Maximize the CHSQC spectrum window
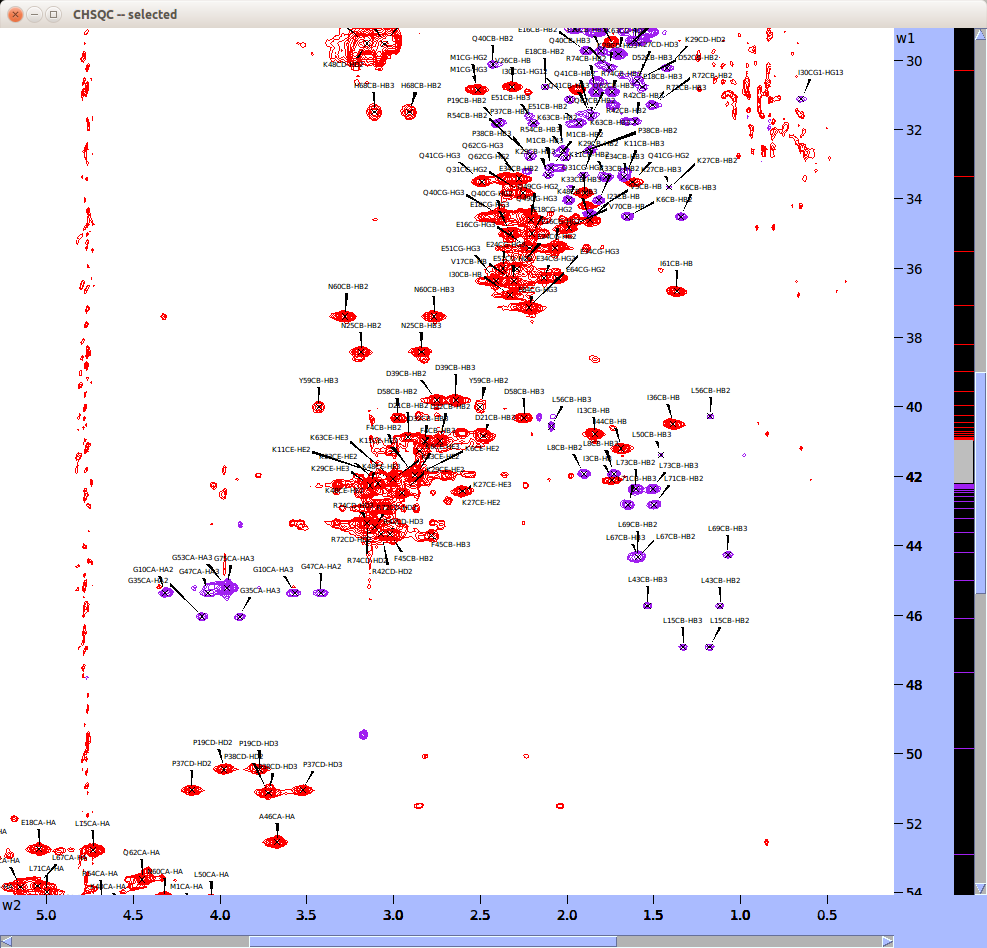 55,14
